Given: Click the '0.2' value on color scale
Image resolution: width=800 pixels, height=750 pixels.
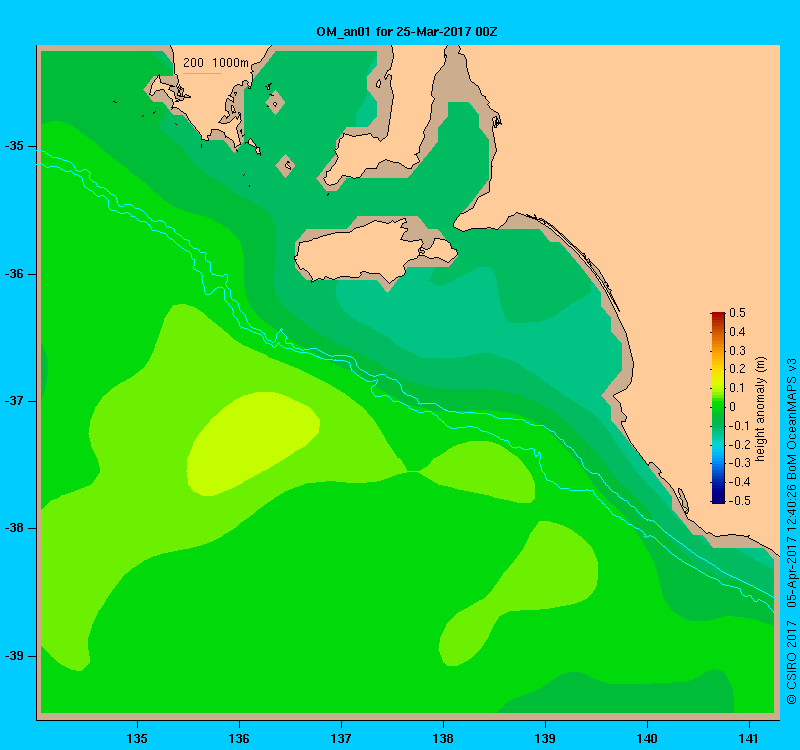Looking at the screenshot, I should click(737, 369).
